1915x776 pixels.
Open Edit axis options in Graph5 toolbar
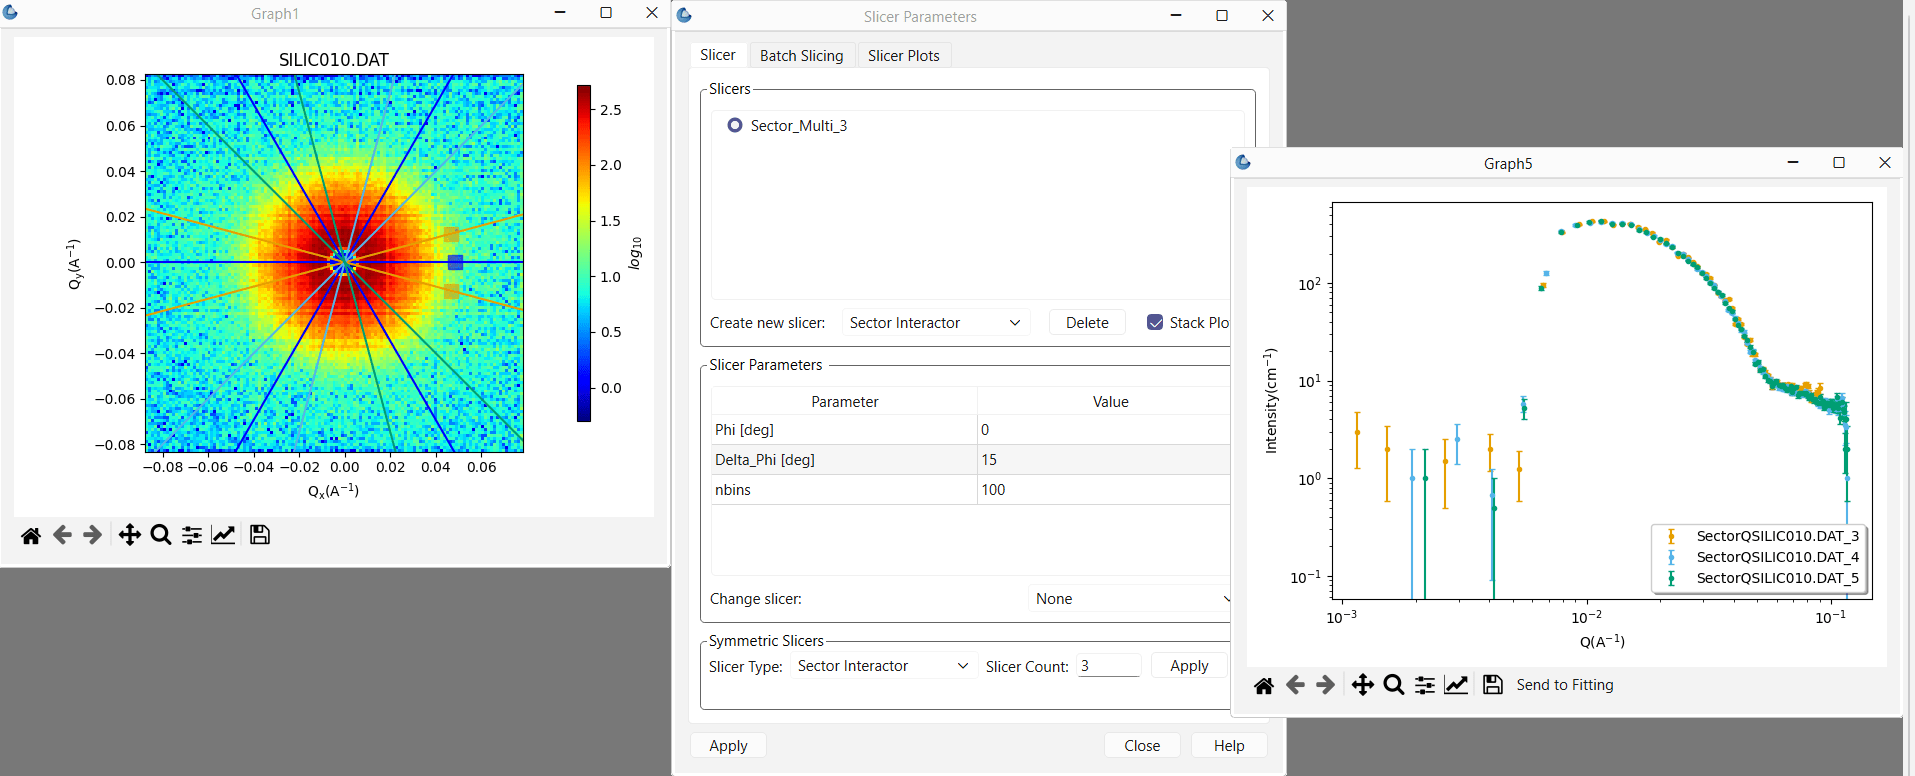coord(1456,685)
